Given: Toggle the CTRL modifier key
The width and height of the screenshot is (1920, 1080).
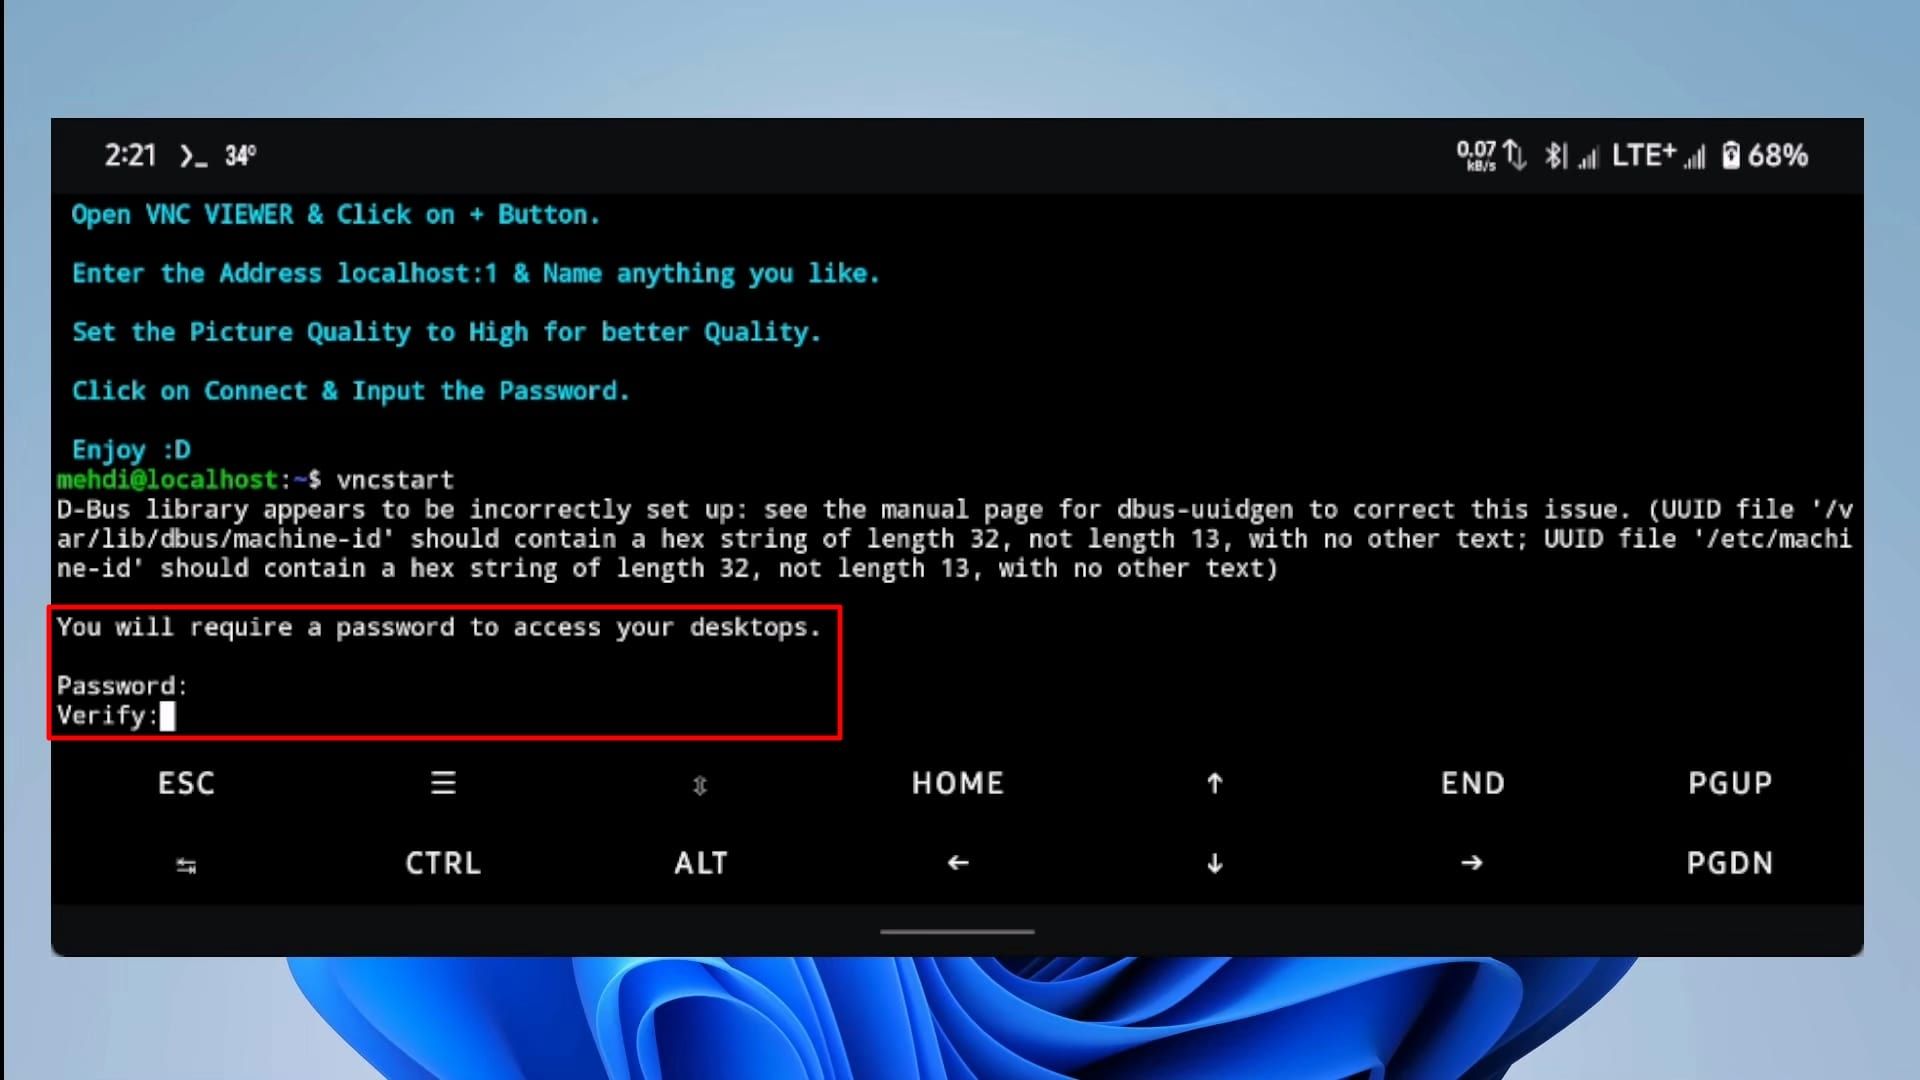Looking at the screenshot, I should (443, 863).
